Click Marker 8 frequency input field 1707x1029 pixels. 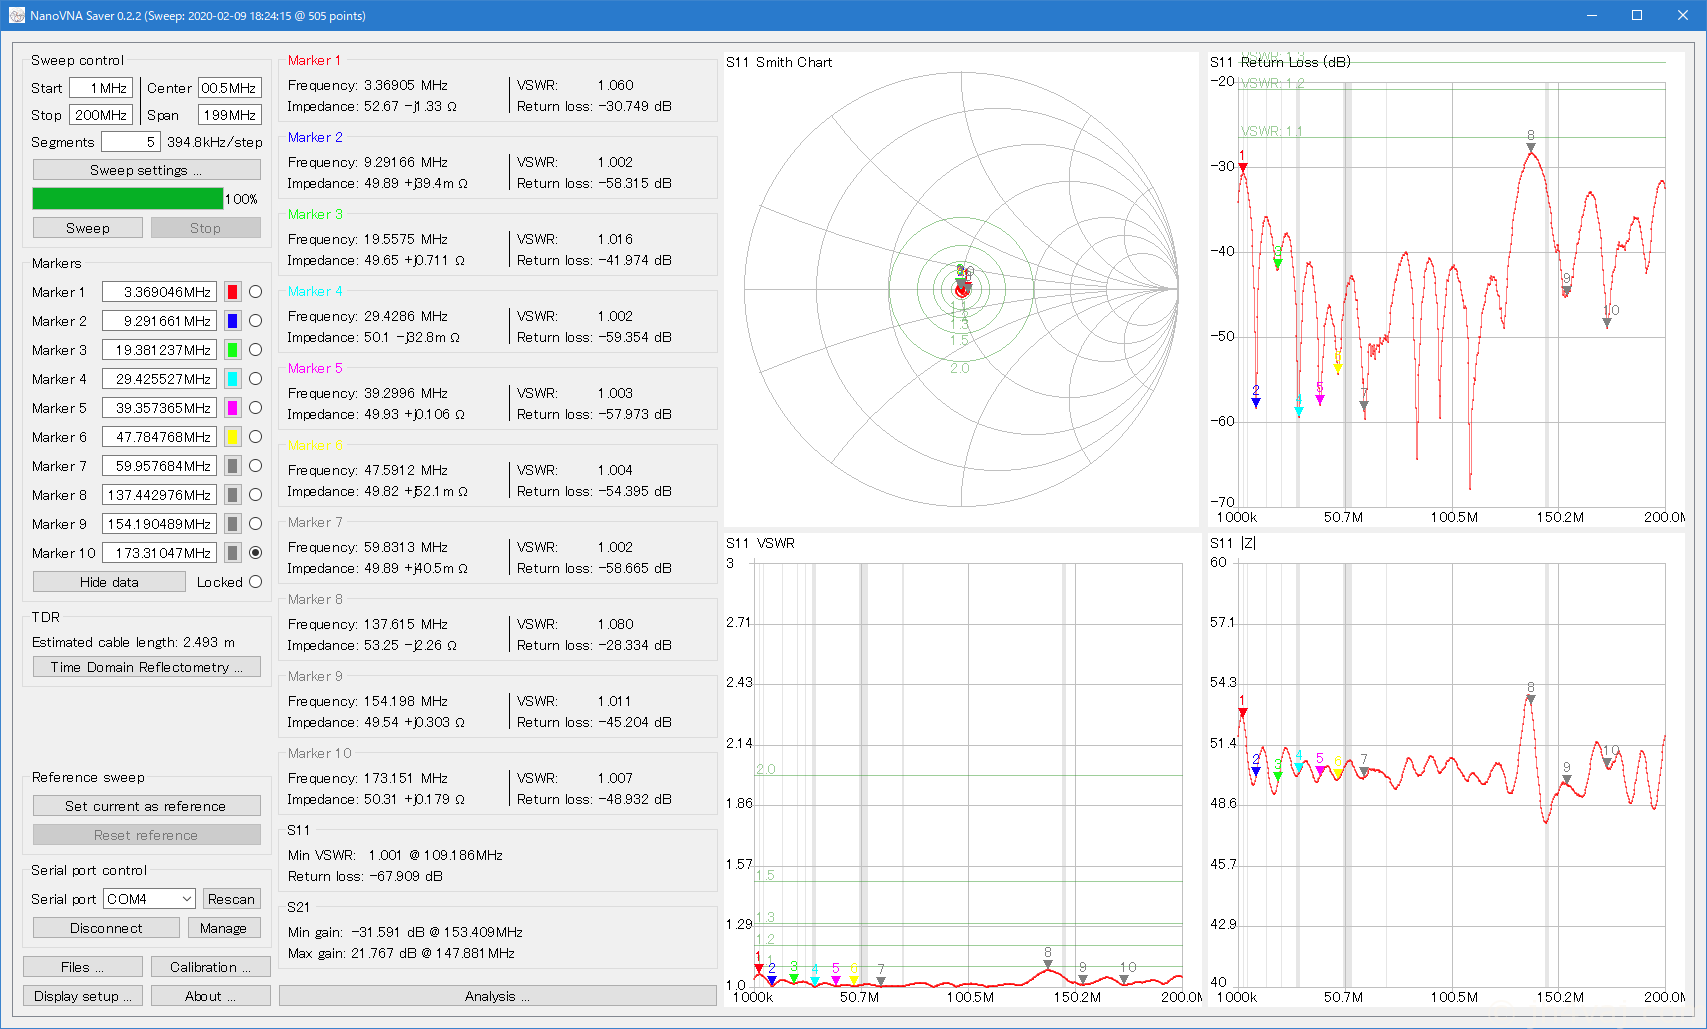pyautogui.click(x=159, y=495)
